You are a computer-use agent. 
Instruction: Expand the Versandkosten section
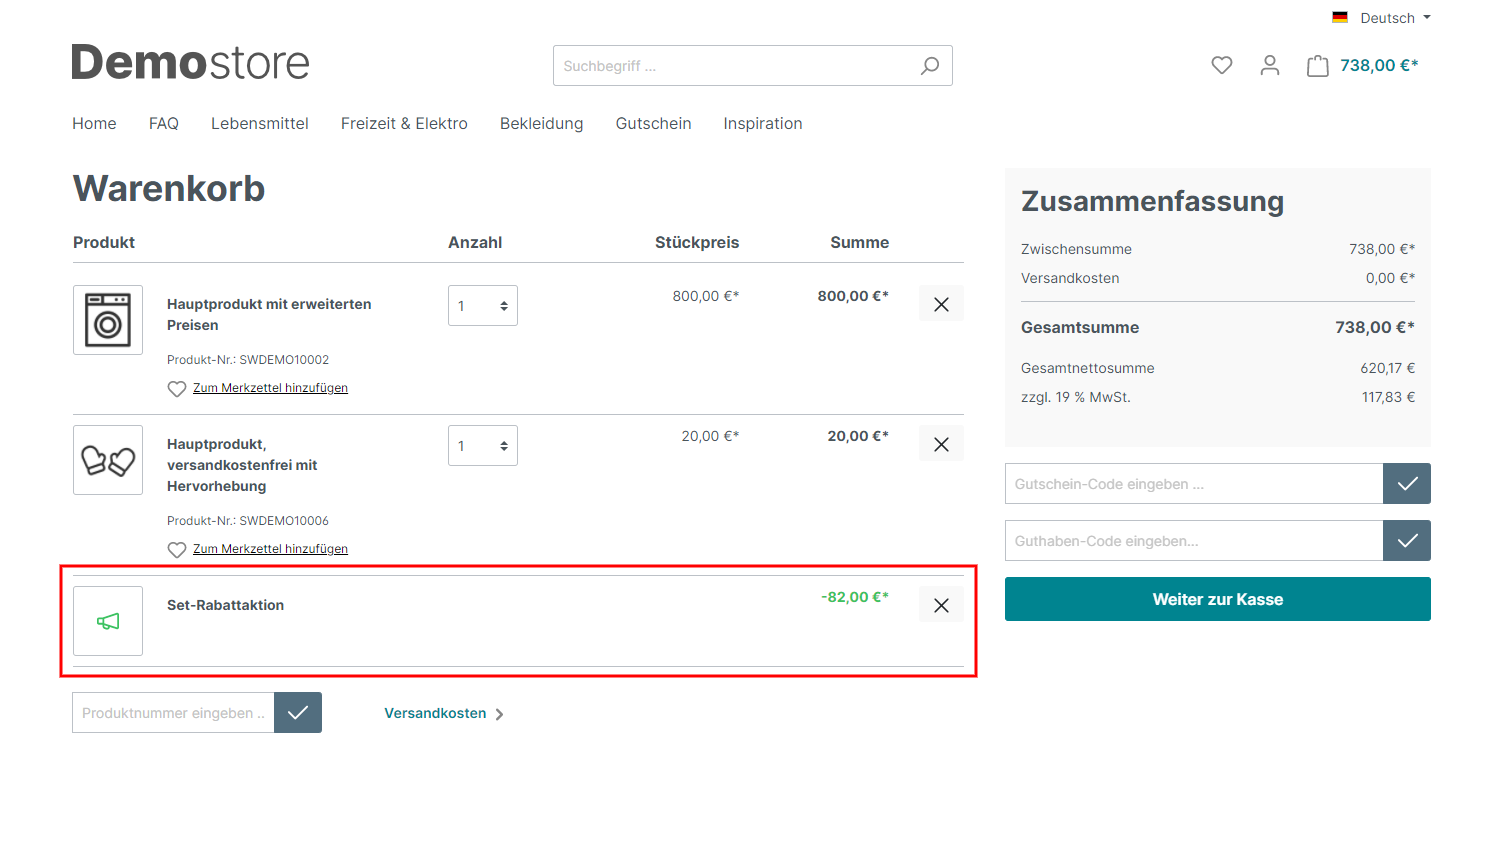[x=443, y=713]
